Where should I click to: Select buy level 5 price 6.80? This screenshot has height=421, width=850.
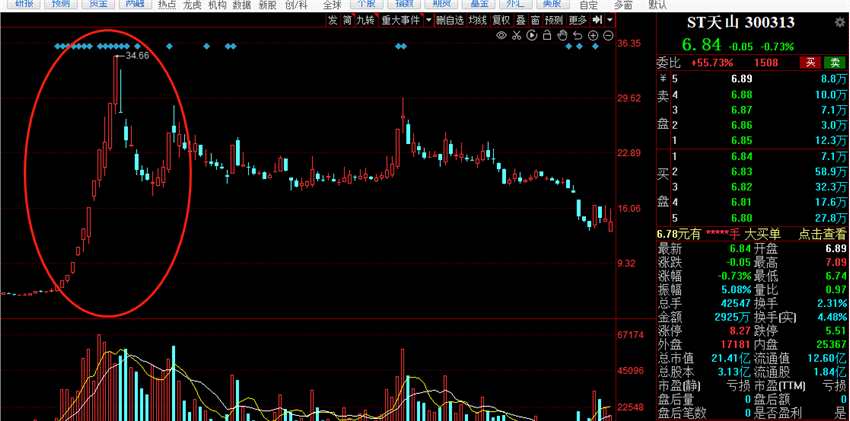click(x=742, y=218)
